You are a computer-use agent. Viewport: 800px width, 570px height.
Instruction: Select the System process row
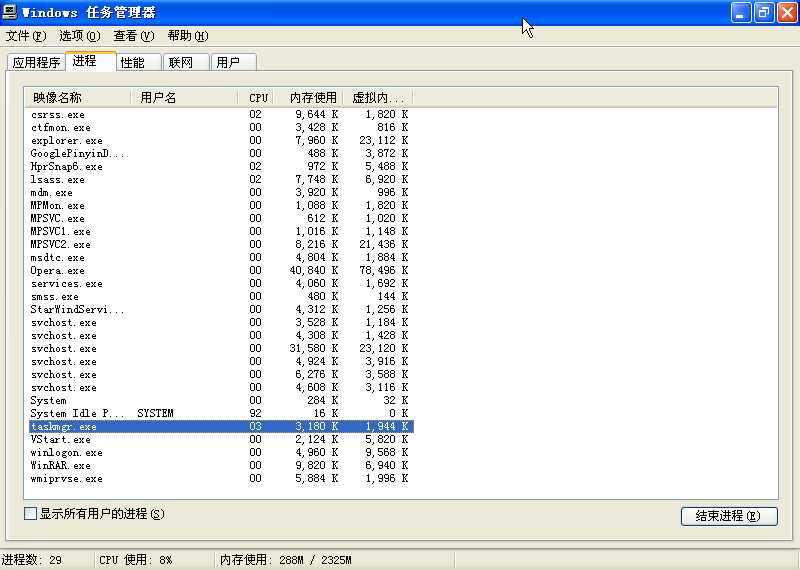[221, 401]
